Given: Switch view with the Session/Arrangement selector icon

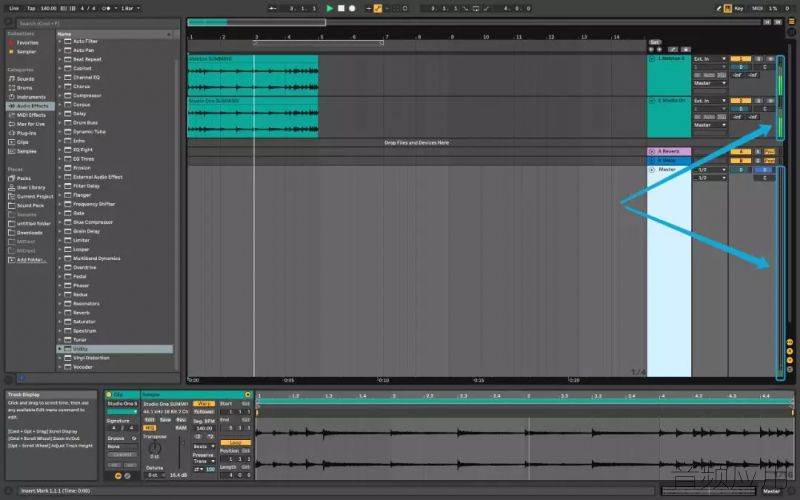Looking at the screenshot, I should (x=791, y=21).
